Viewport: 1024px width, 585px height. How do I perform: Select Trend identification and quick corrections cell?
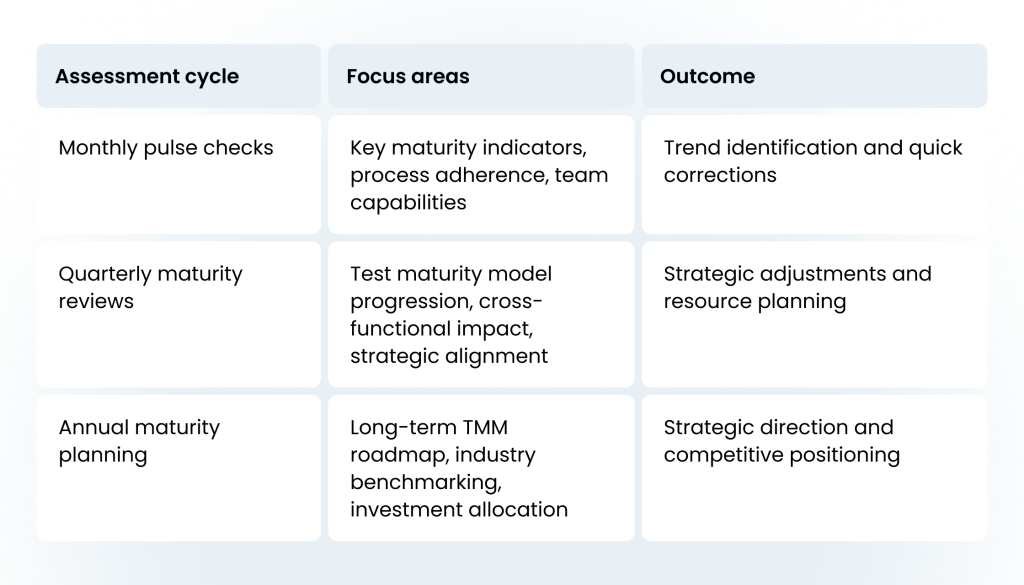click(x=814, y=174)
